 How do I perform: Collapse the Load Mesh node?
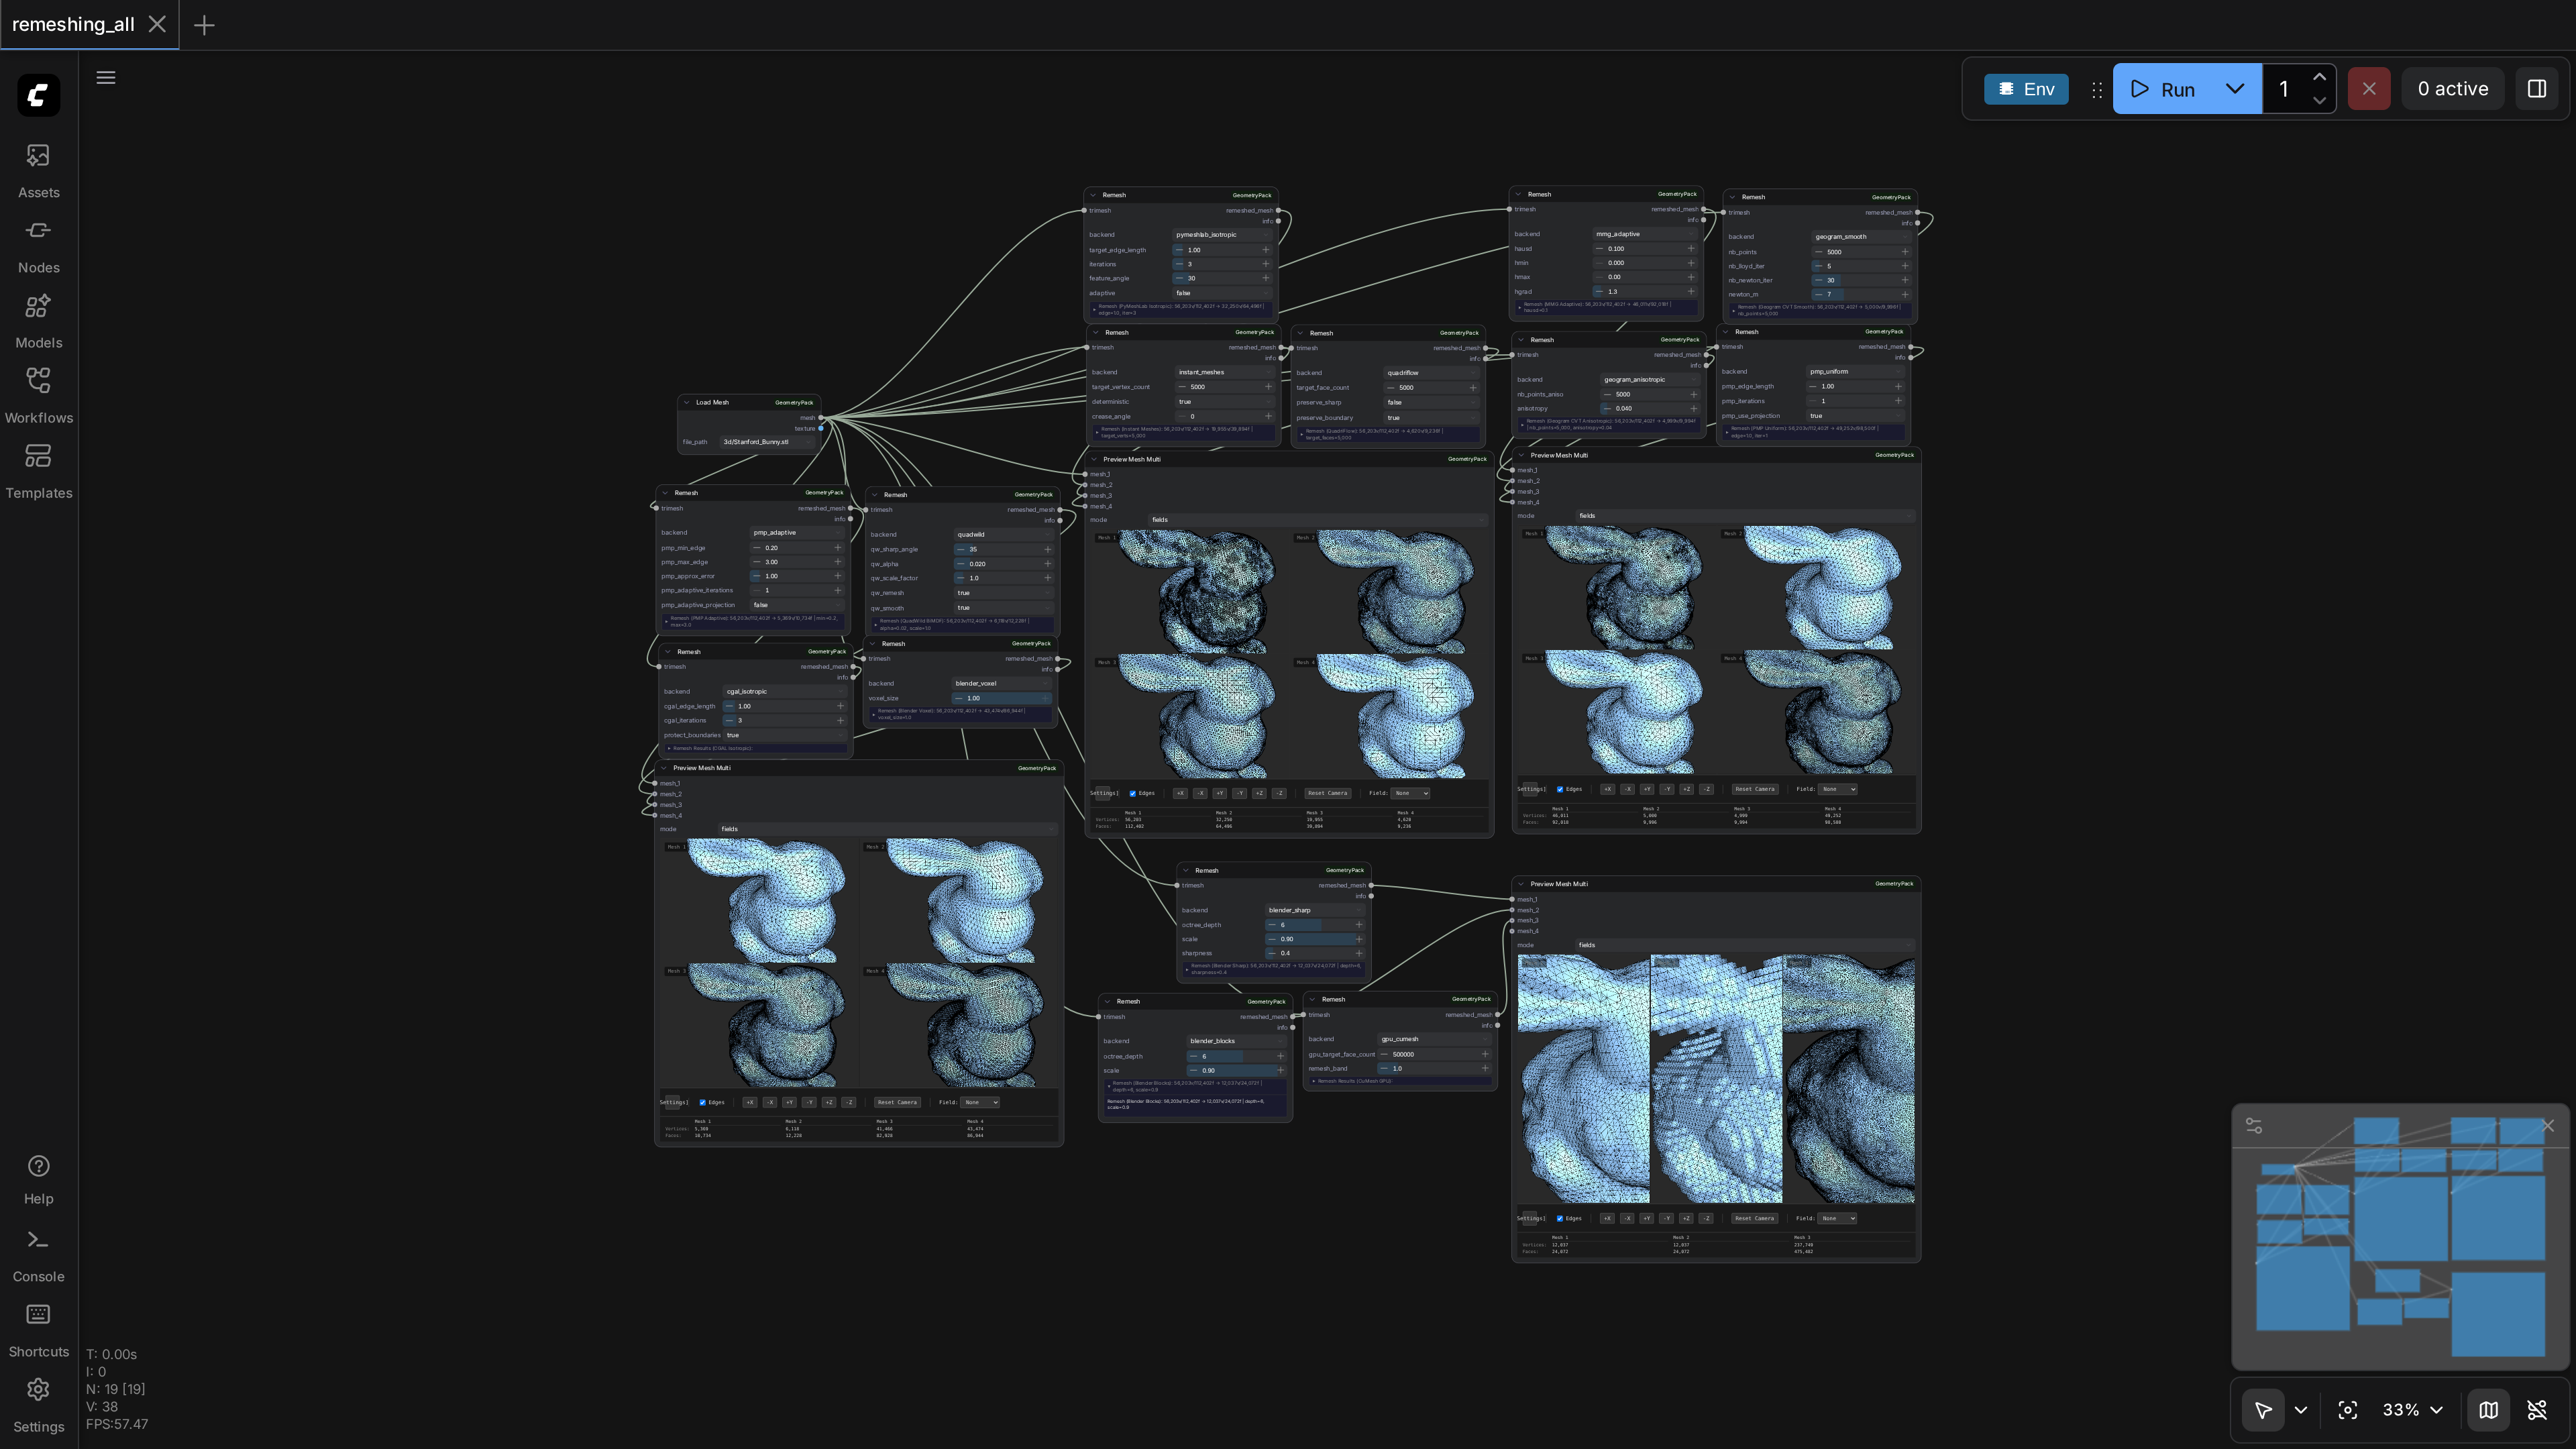[x=687, y=403]
